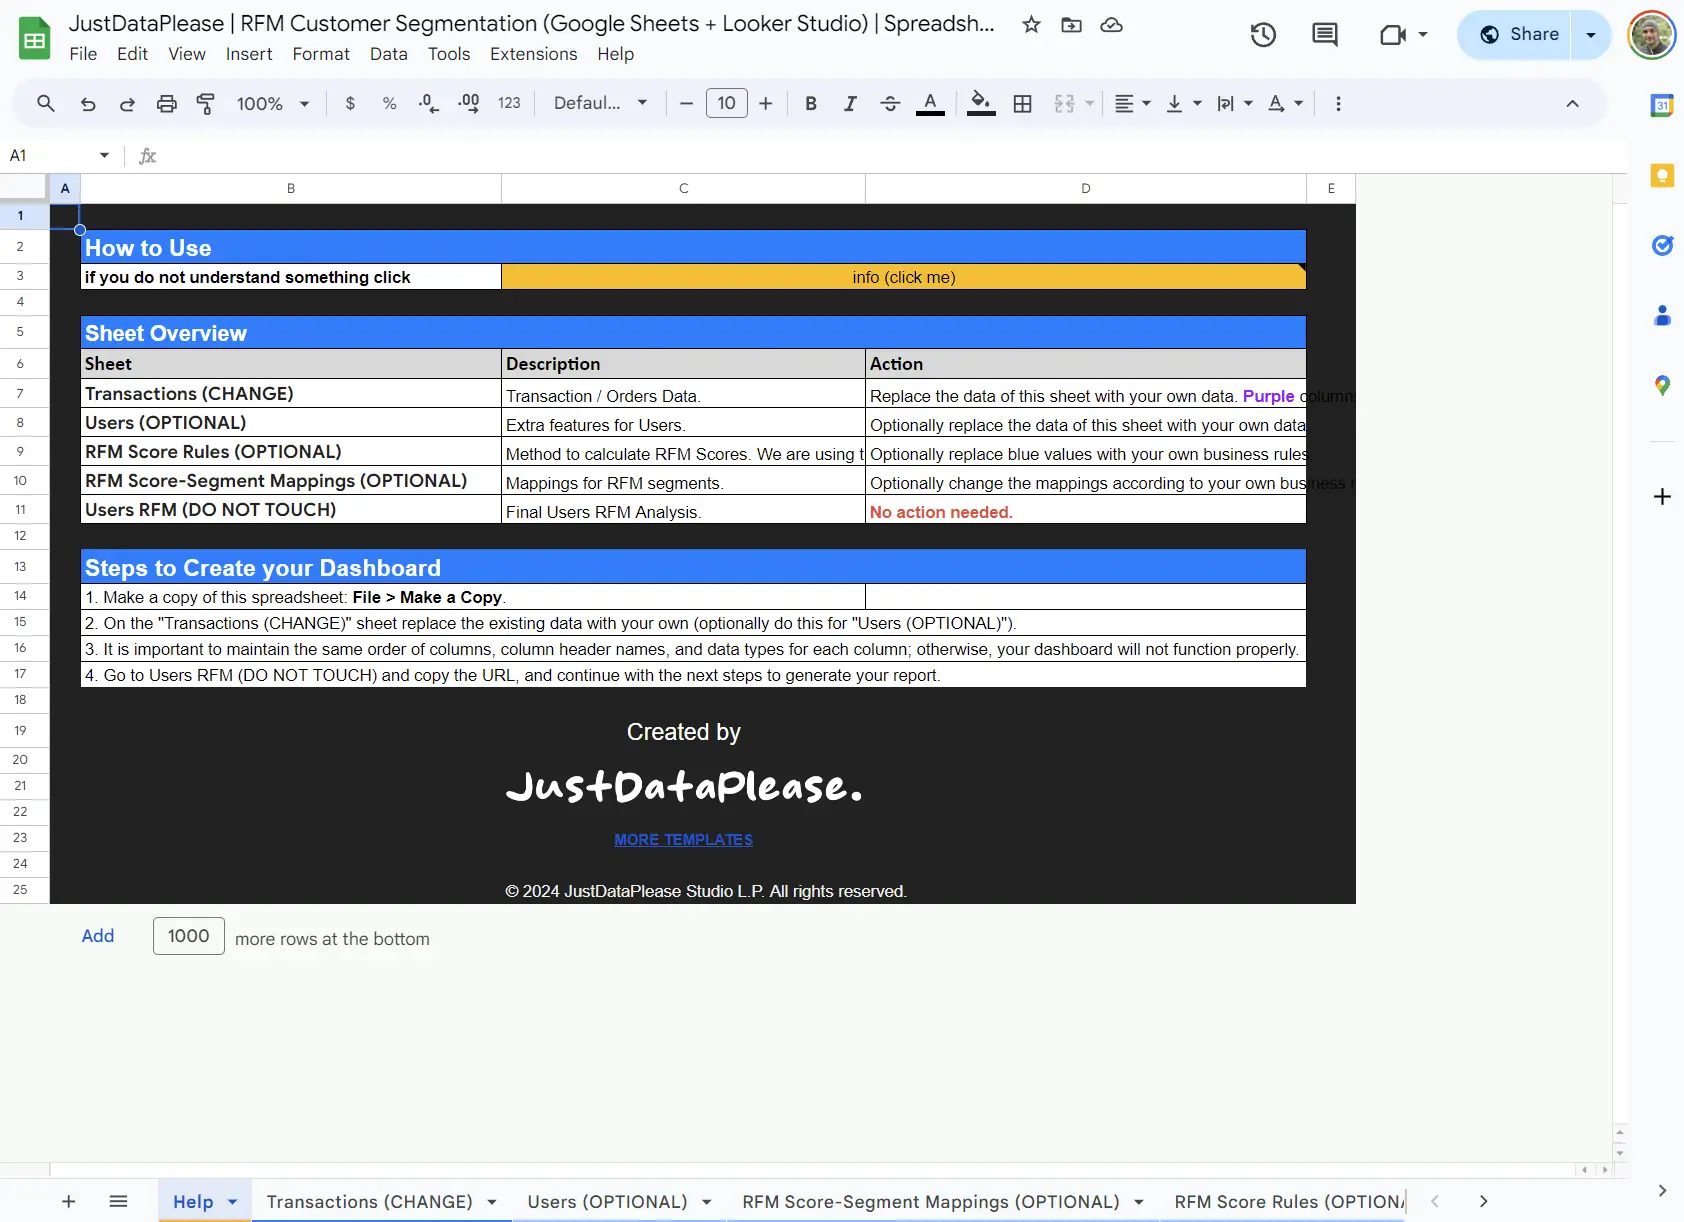Open version history clock icon
The image size is (1684, 1222).
click(x=1263, y=35)
